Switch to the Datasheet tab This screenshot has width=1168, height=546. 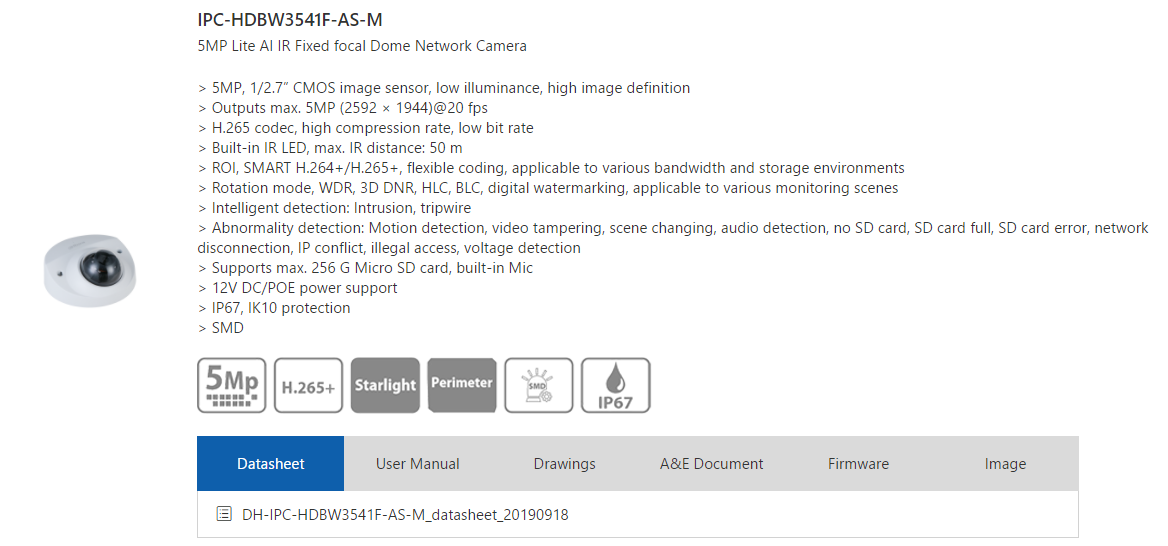270,464
